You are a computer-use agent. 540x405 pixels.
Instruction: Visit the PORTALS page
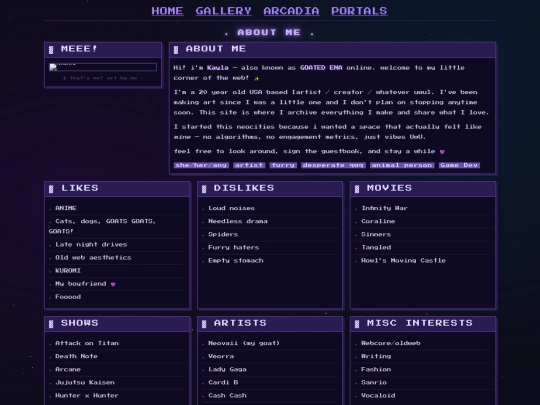[359, 11]
